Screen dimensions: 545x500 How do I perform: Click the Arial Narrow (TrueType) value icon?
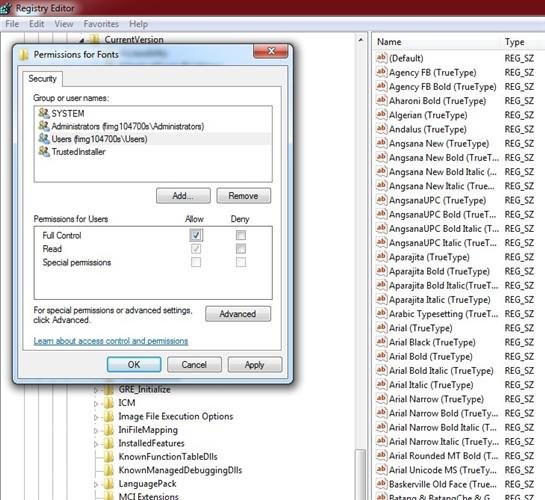click(x=381, y=399)
